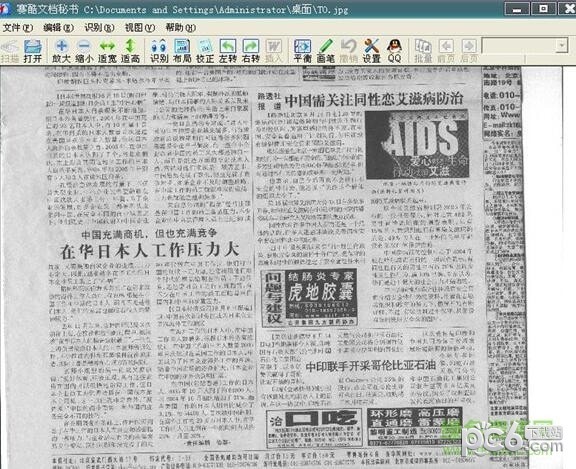Expand the toolbar page dropdown
Image resolution: width=576 pixels, height=469 pixels.
click(x=561, y=46)
